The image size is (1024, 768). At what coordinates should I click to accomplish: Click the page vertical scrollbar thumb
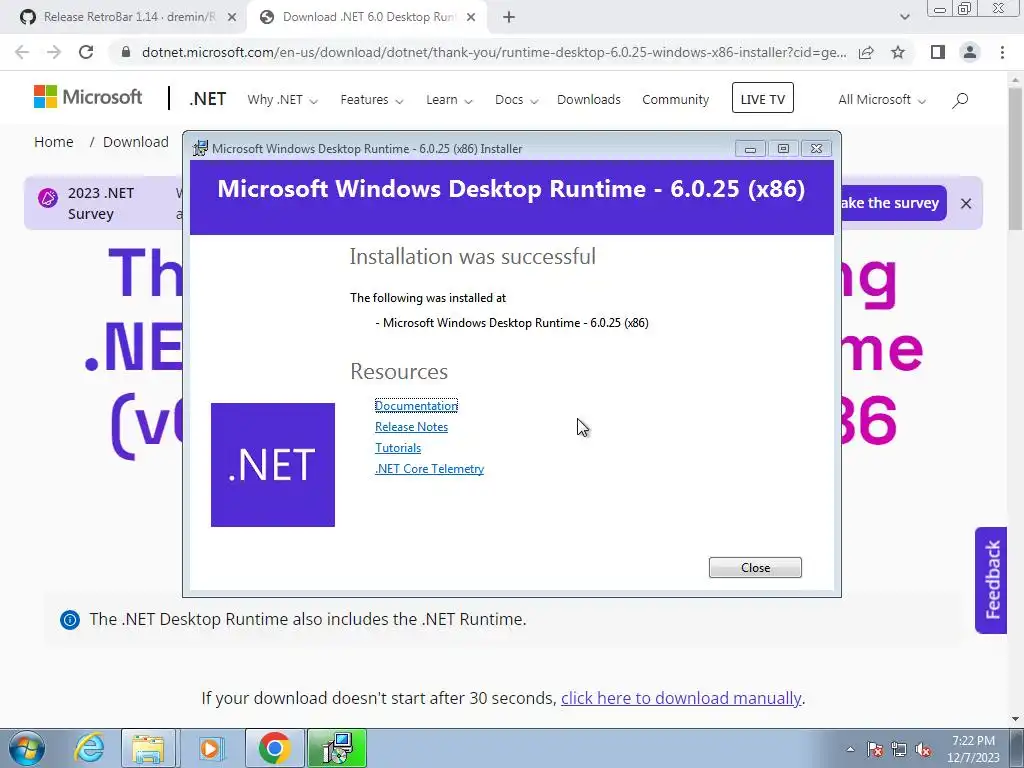click(x=1015, y=157)
